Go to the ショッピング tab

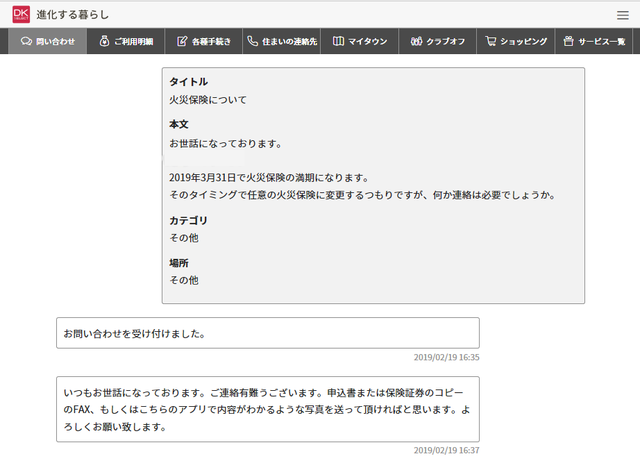pyautogui.click(x=516, y=41)
